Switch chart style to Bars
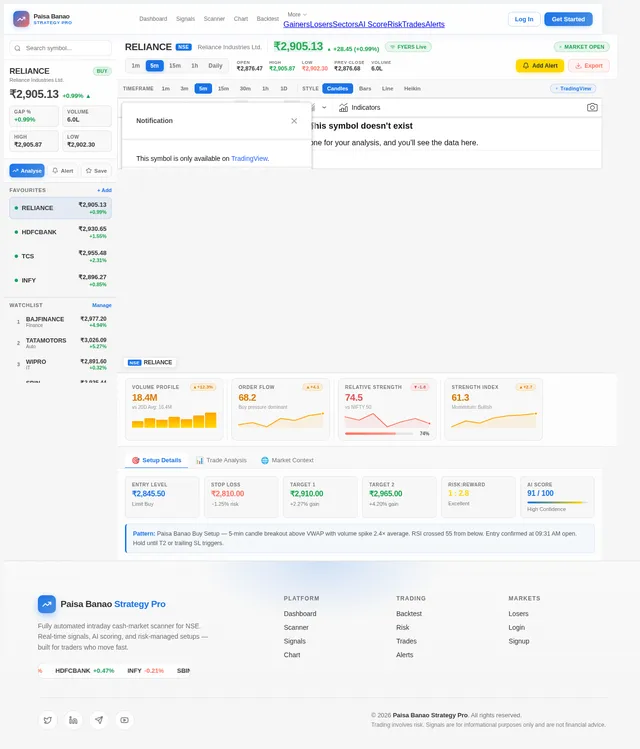This screenshot has width=640, height=749. point(365,88)
